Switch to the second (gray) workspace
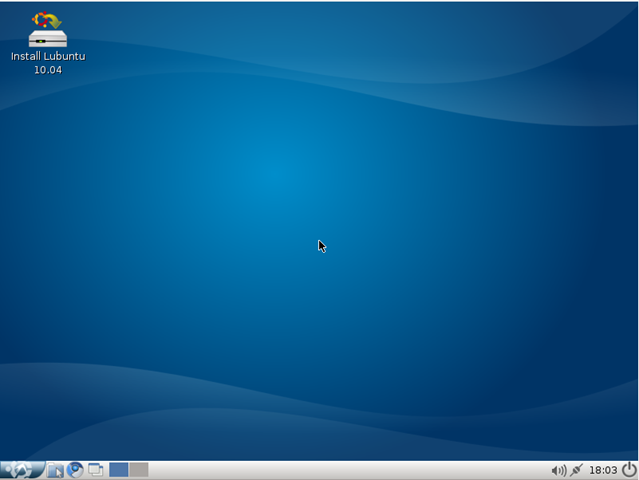 pos(139,470)
